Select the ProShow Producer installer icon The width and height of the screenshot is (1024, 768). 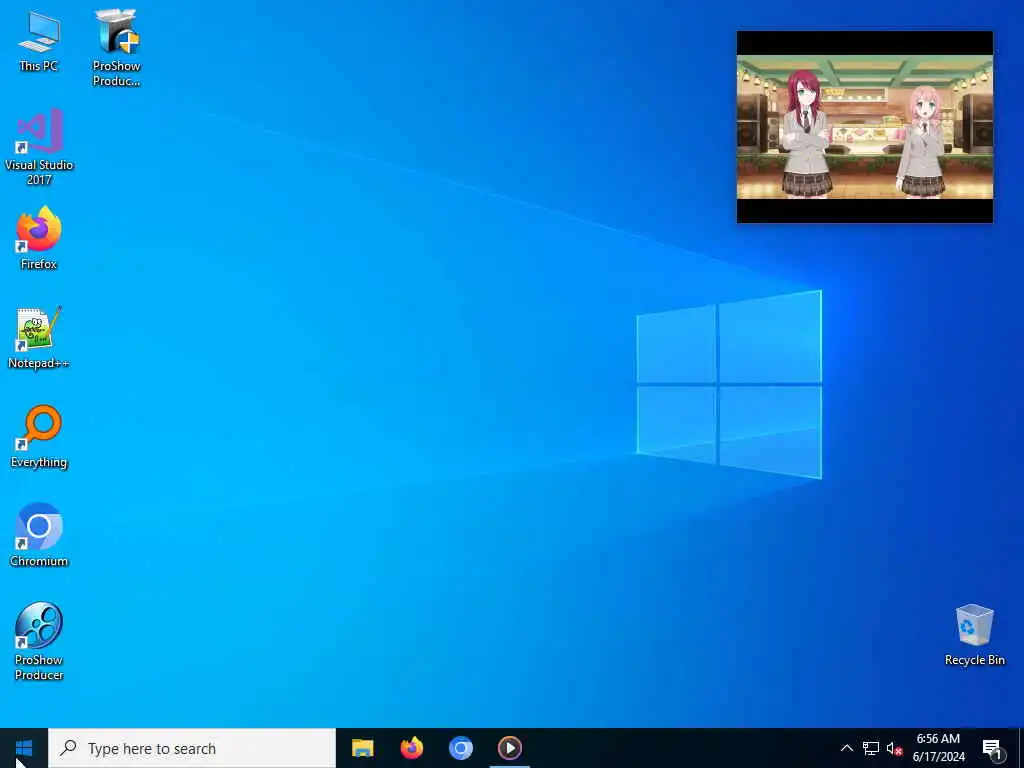[116, 48]
